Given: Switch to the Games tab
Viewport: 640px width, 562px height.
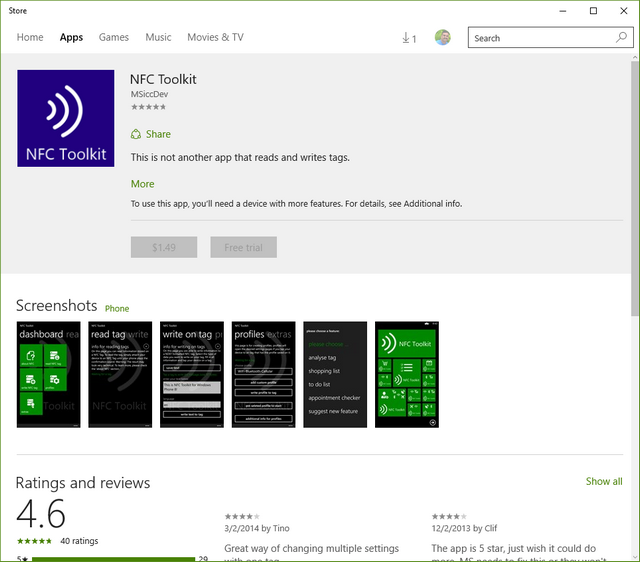Looking at the screenshot, I should [113, 37].
